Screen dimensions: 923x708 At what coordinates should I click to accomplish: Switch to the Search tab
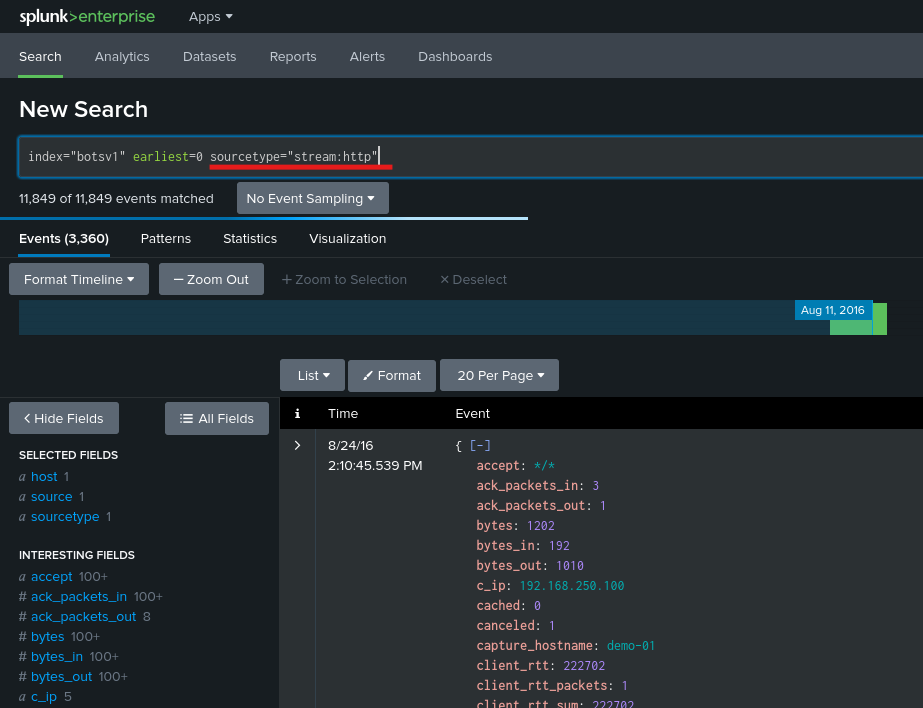(x=40, y=56)
